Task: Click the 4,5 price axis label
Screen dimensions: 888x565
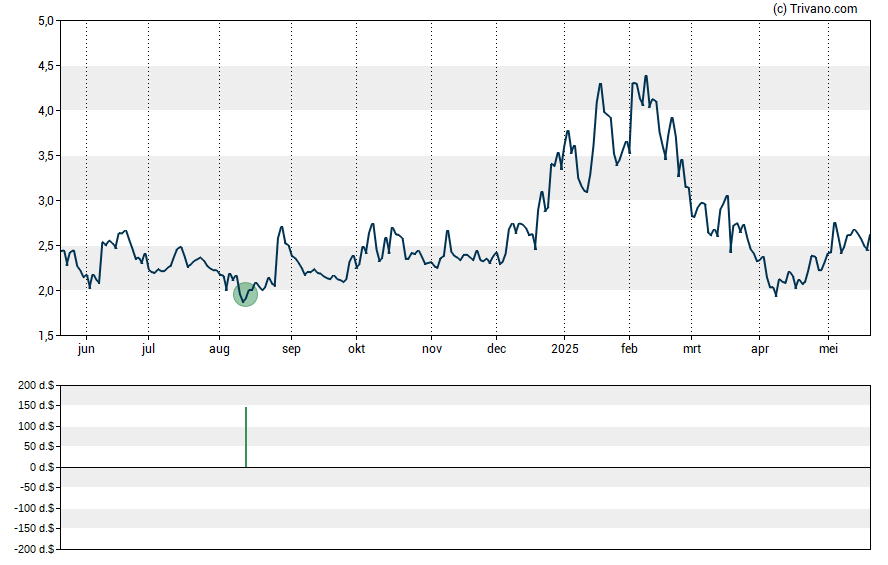Action: click(x=46, y=66)
